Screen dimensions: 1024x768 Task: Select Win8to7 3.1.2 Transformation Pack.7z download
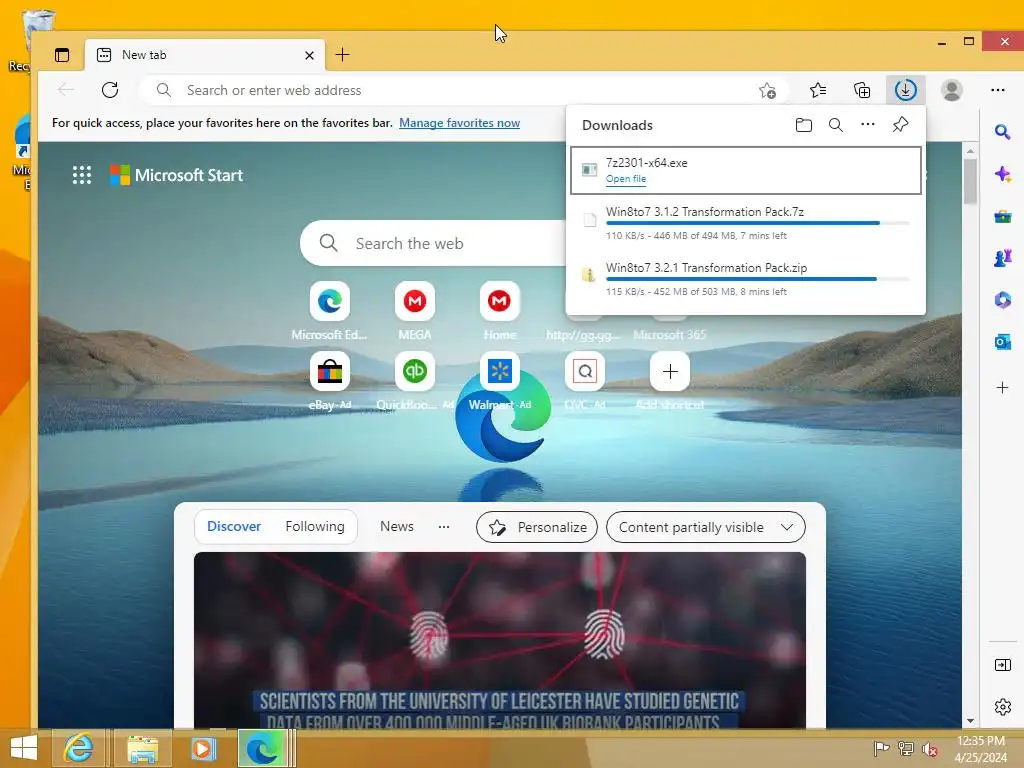coord(746,223)
